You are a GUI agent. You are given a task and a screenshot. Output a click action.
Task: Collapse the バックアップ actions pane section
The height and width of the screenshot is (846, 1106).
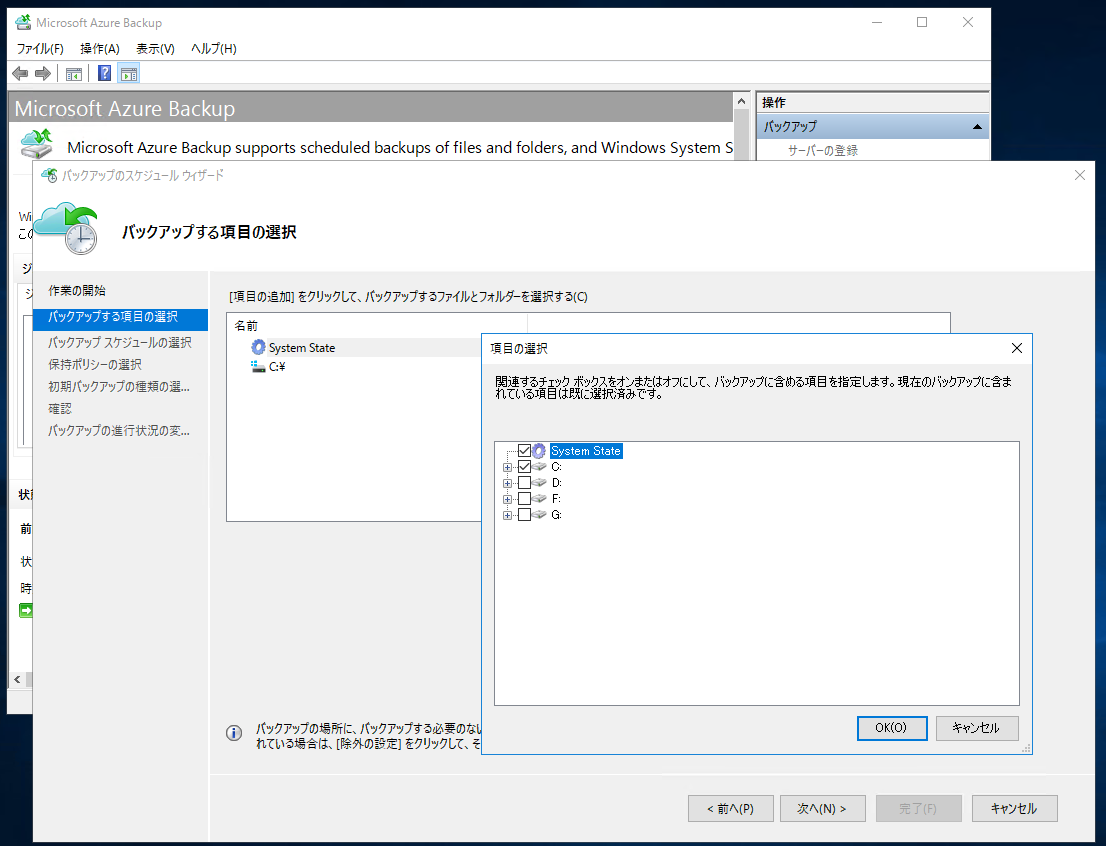pos(976,126)
